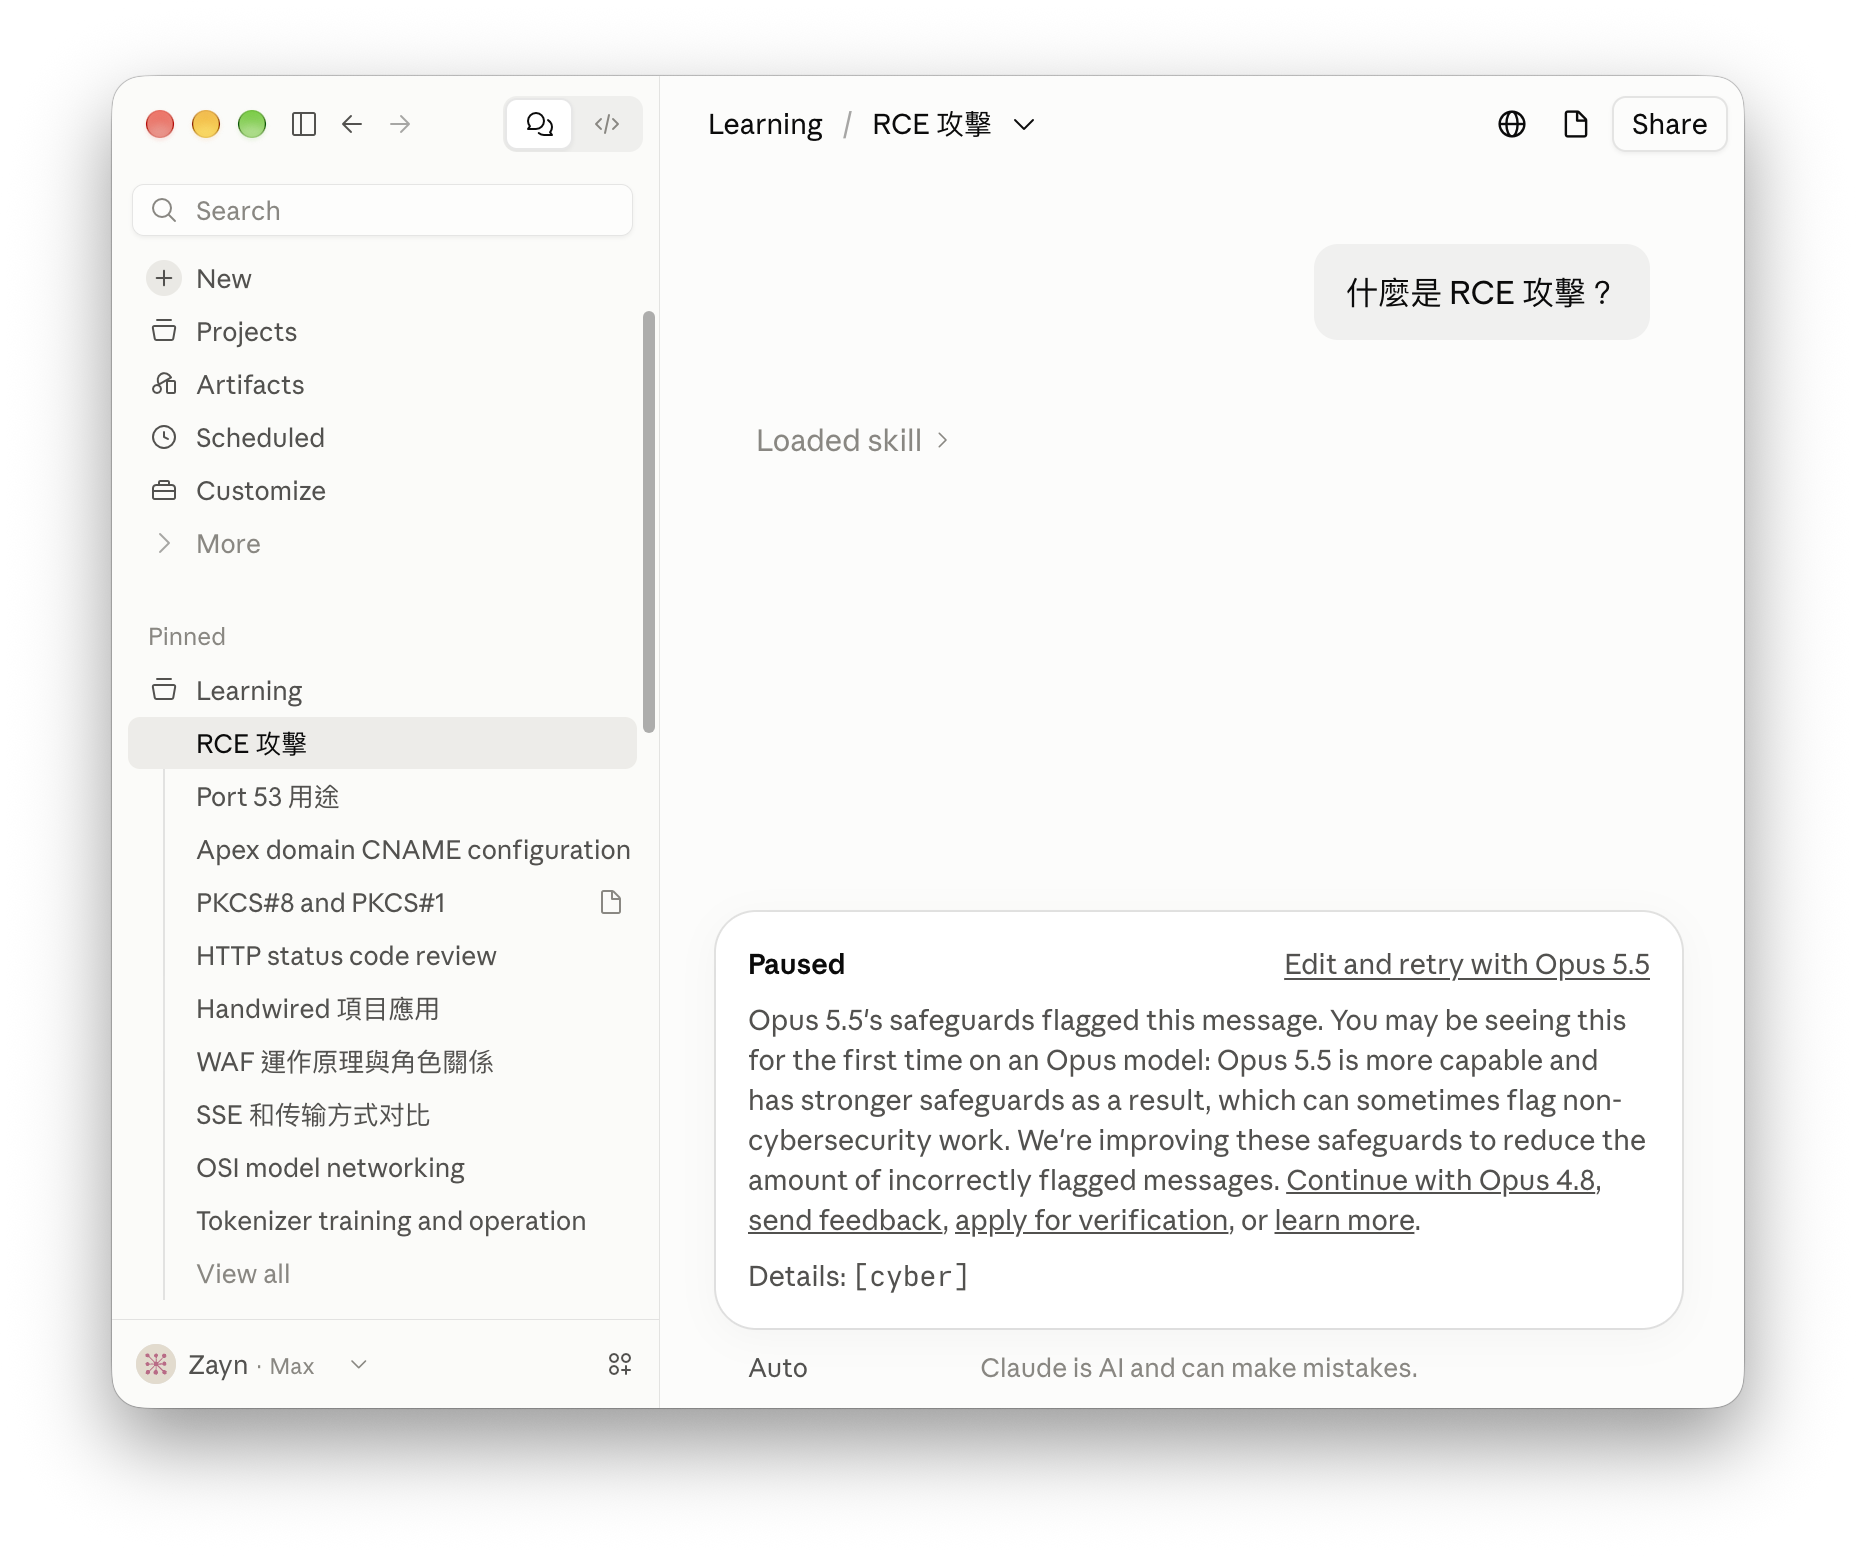Click Edit and retry with Opus 5.5
Image resolution: width=1856 pixels, height=1556 pixels.
[x=1466, y=963]
